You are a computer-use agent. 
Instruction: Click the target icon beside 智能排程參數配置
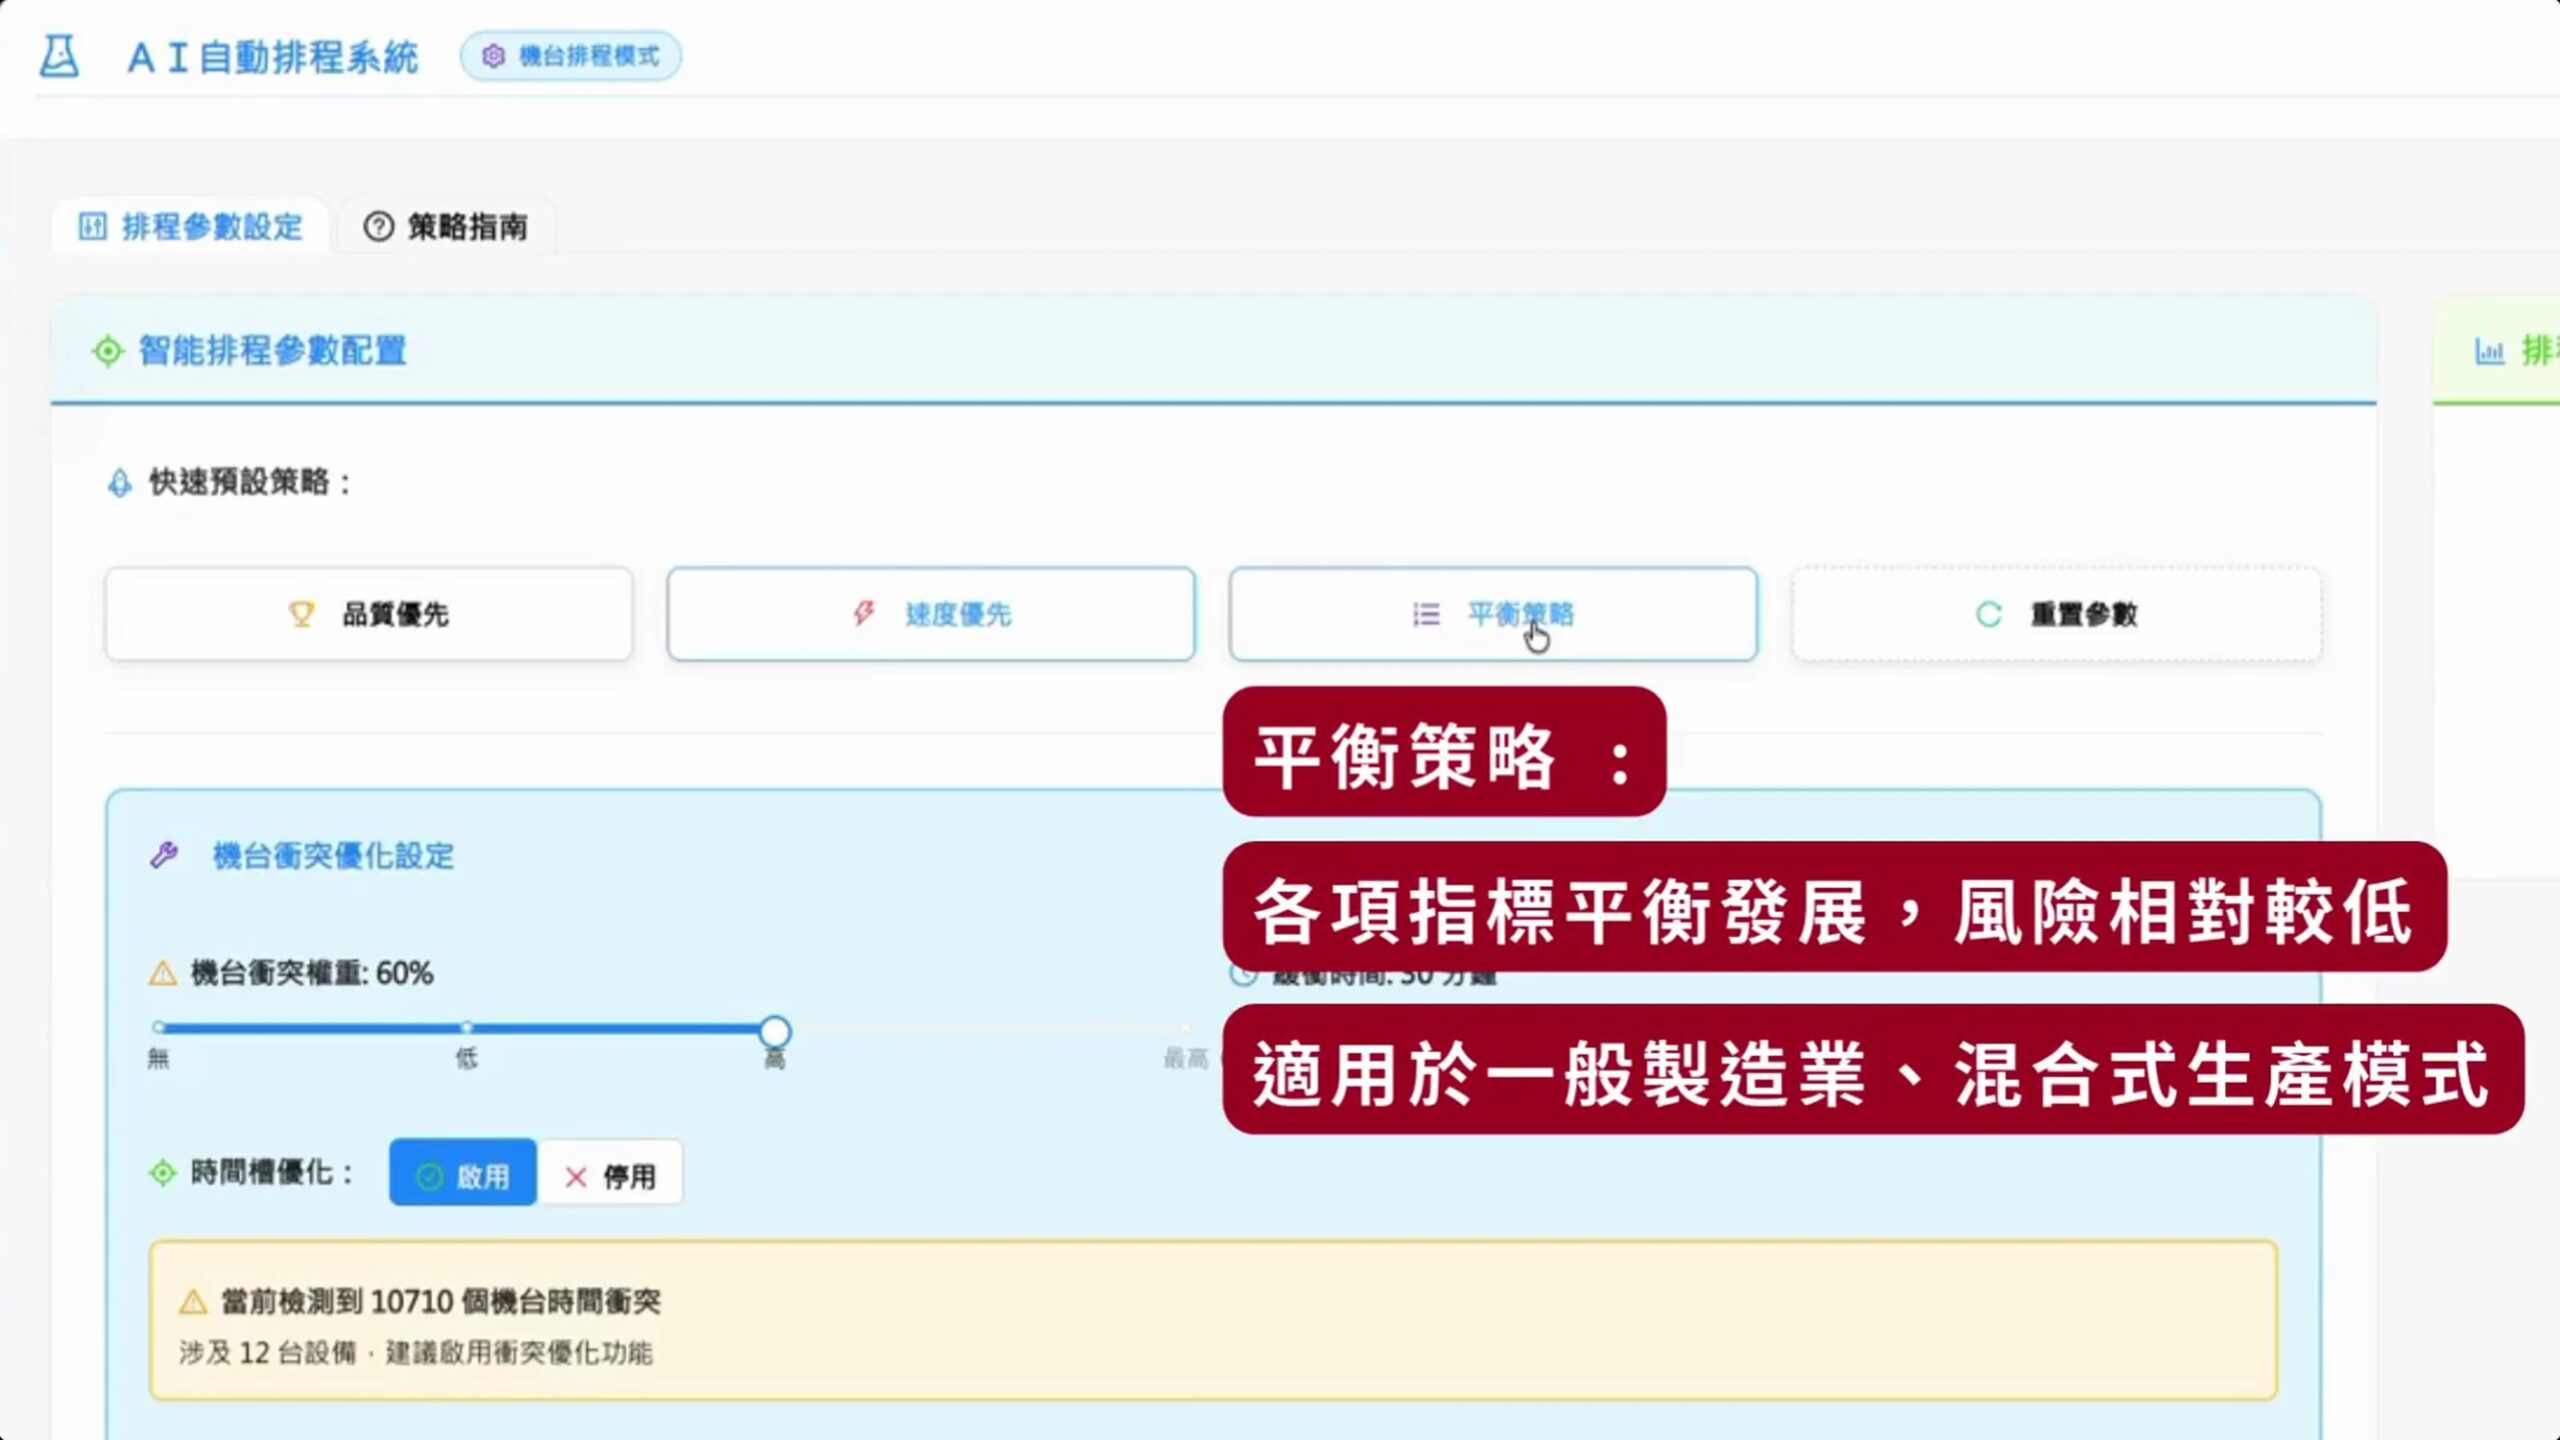[x=107, y=351]
